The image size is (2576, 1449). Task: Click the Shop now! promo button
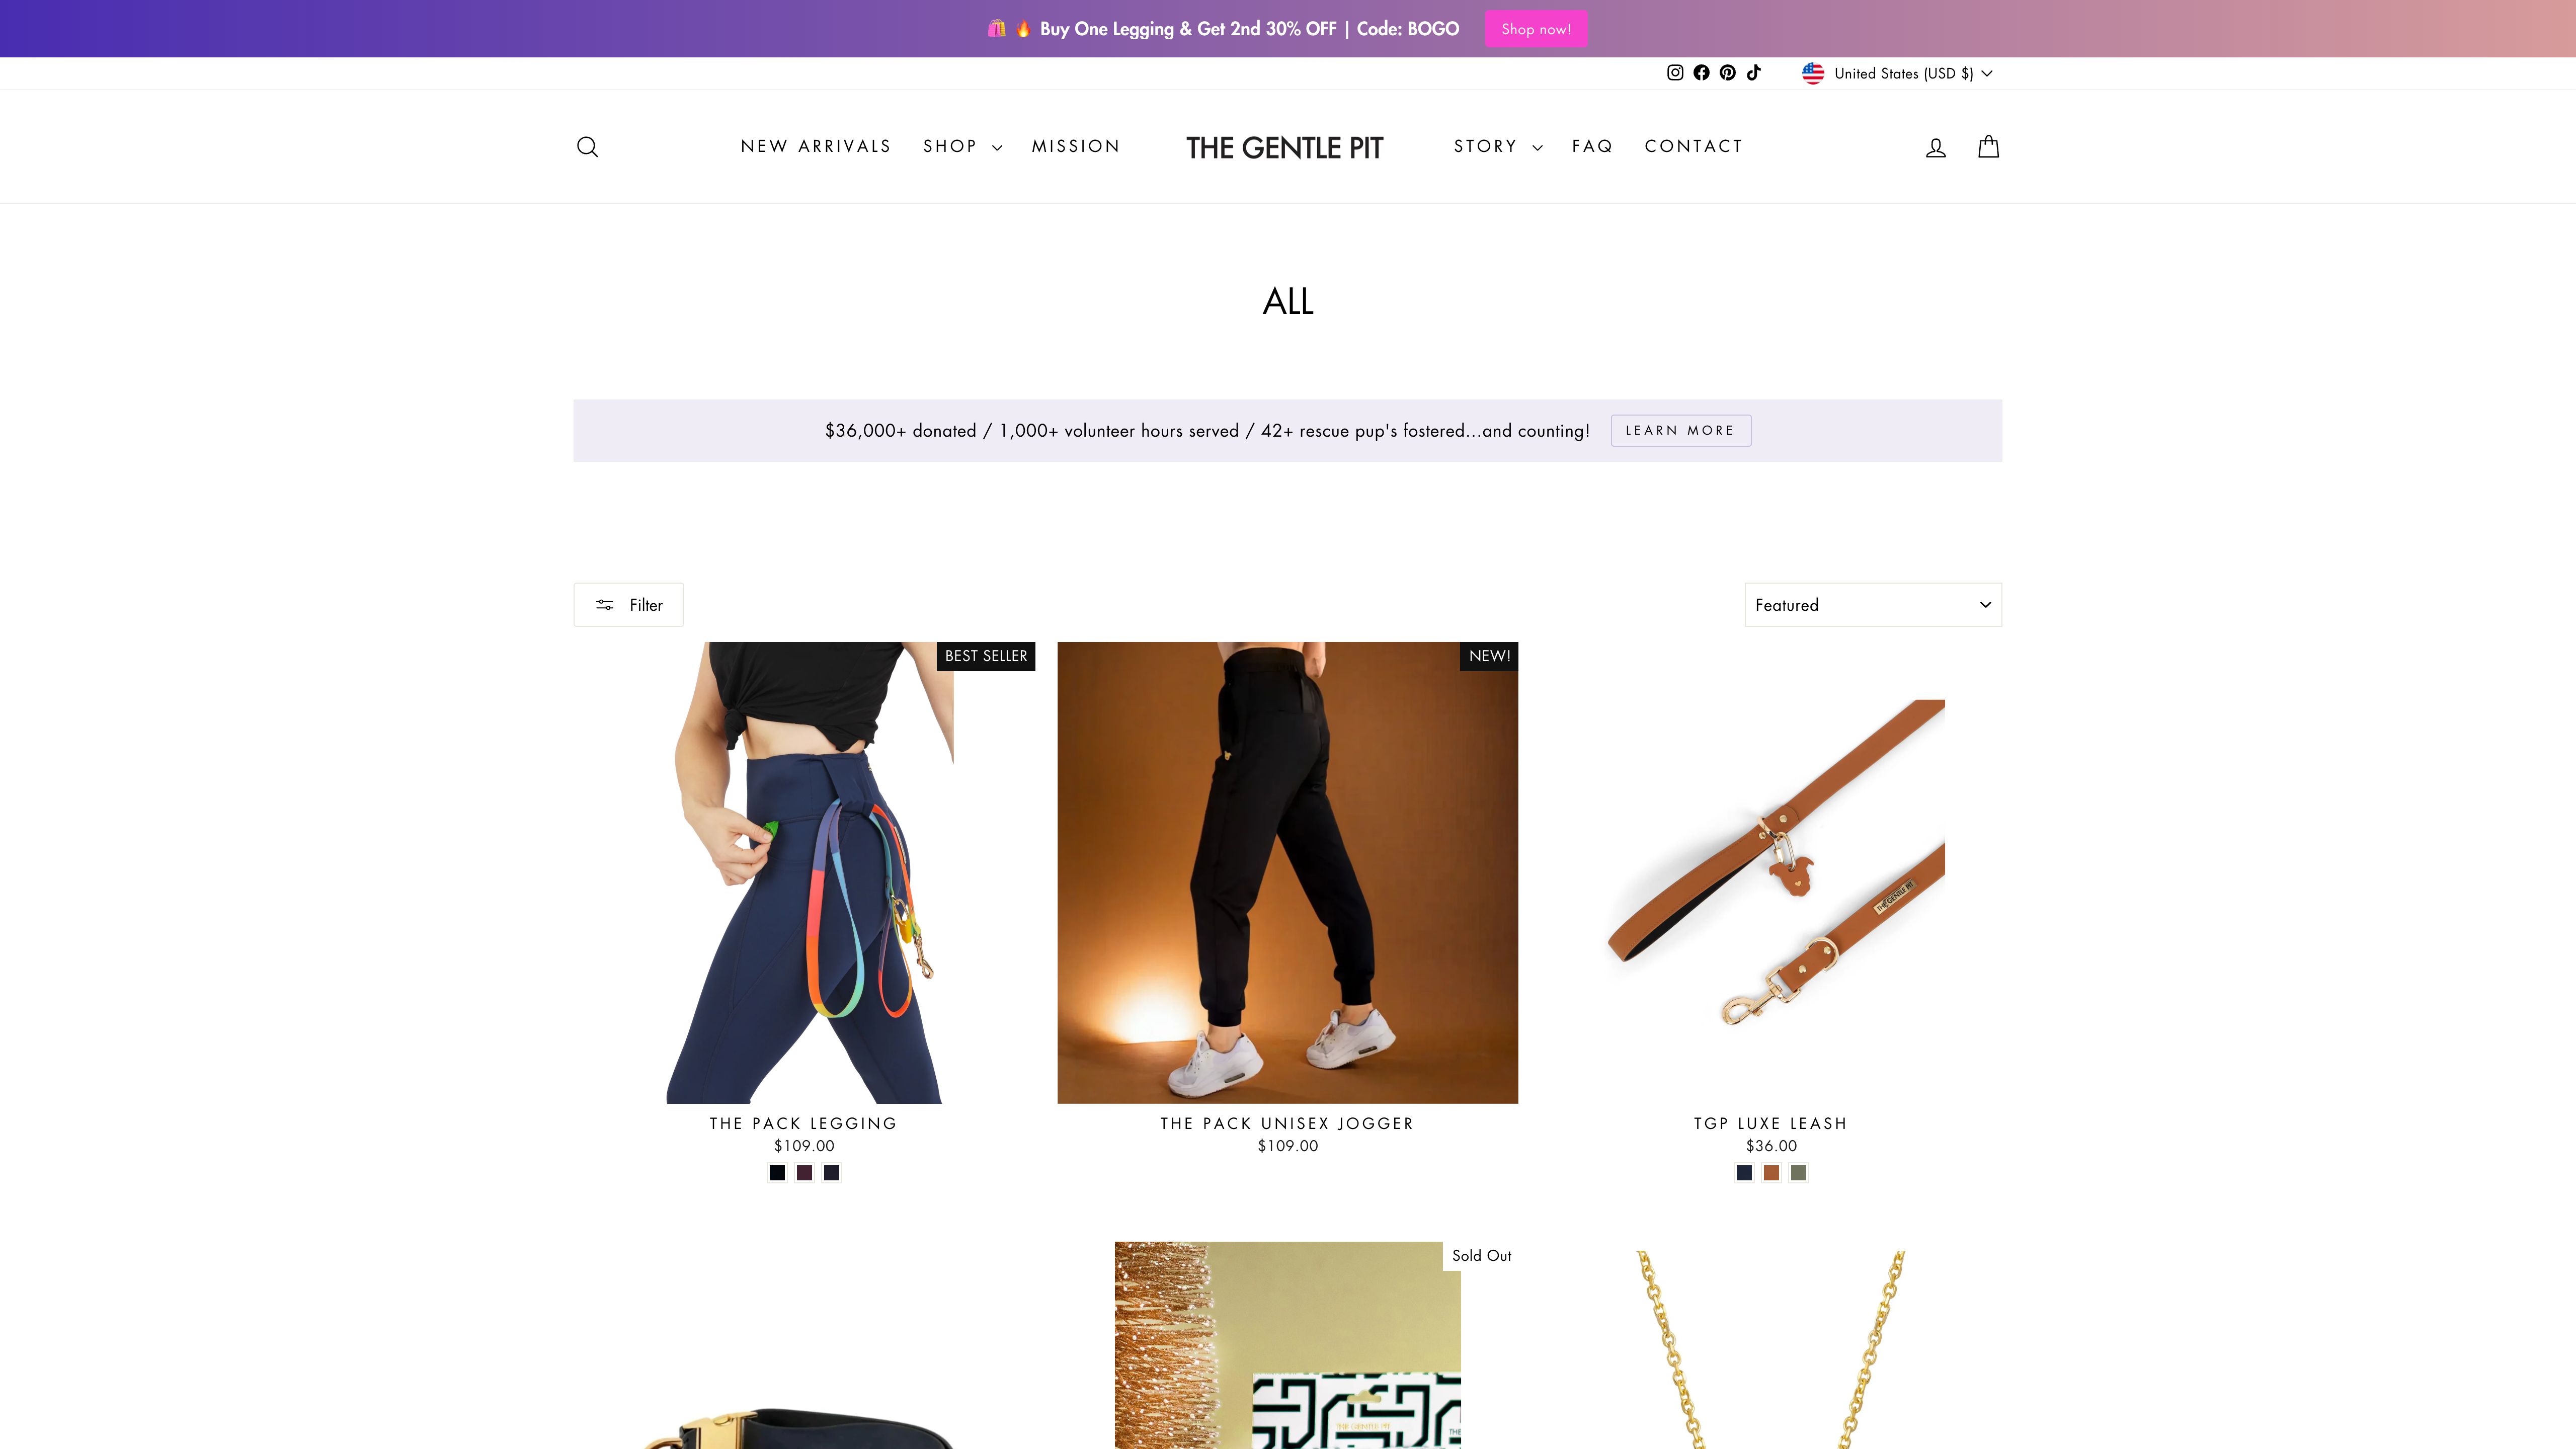click(x=1536, y=29)
